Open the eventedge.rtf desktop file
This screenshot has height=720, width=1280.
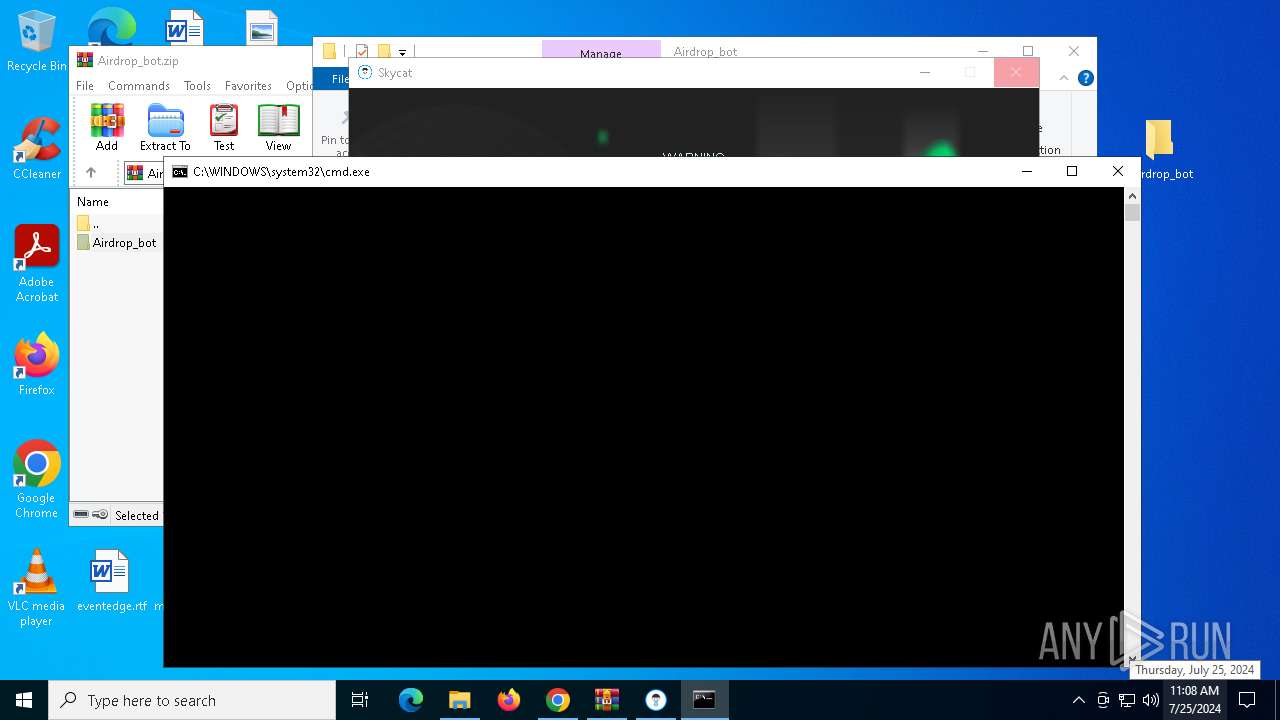pyautogui.click(x=111, y=581)
